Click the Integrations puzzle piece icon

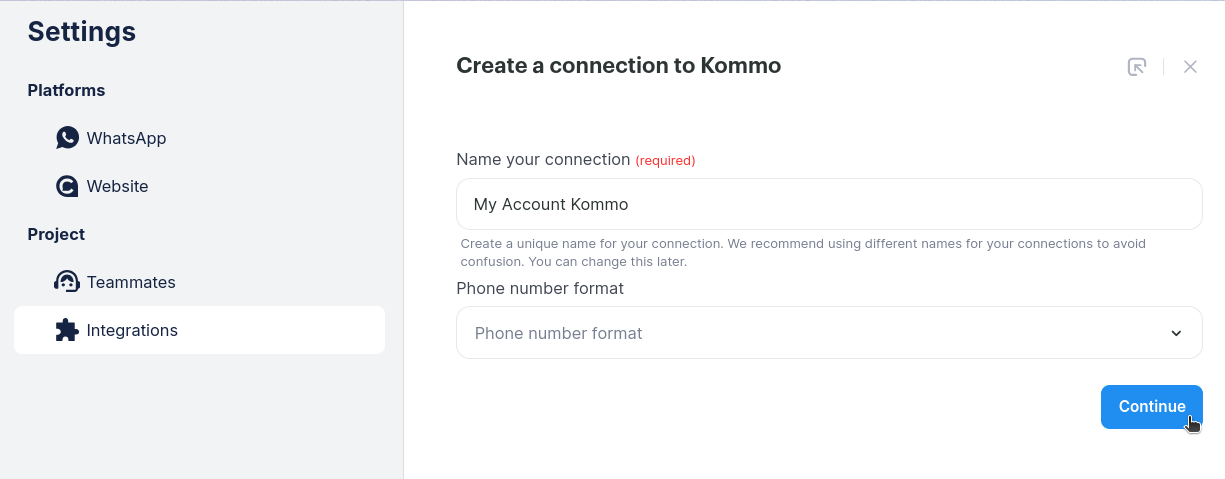pos(67,330)
